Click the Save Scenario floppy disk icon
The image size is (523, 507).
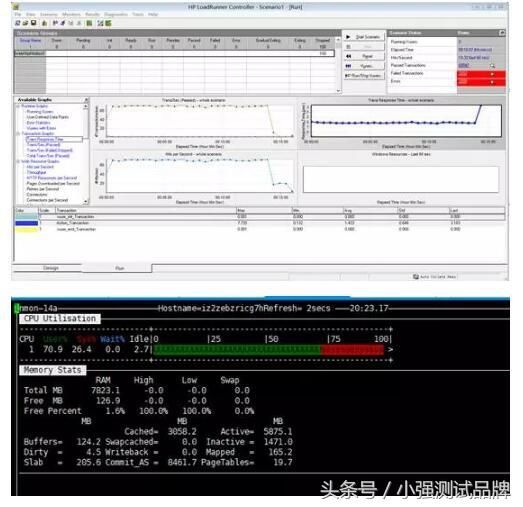33,23
